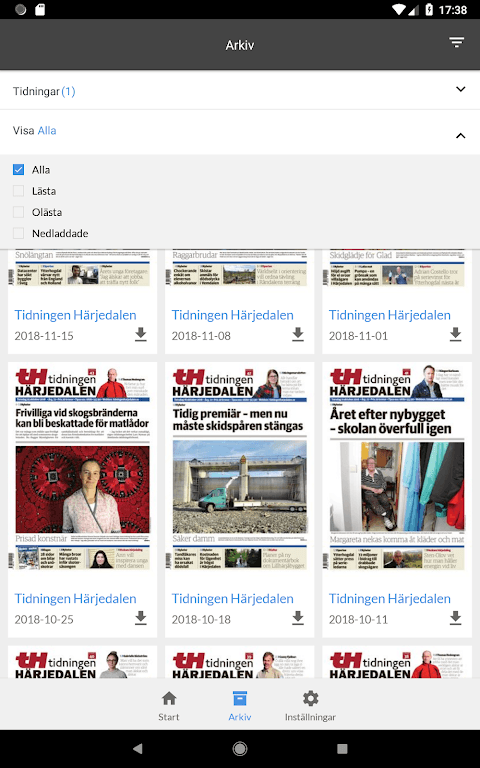
Task: Tap the Android back button
Action: pos(138,748)
